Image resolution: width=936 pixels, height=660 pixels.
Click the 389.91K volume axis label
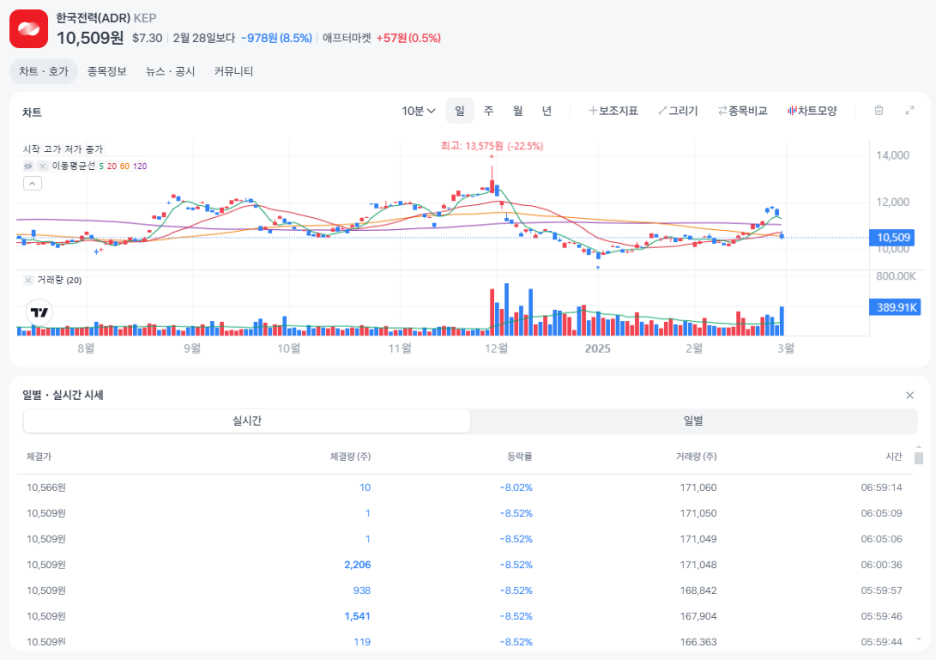[894, 307]
